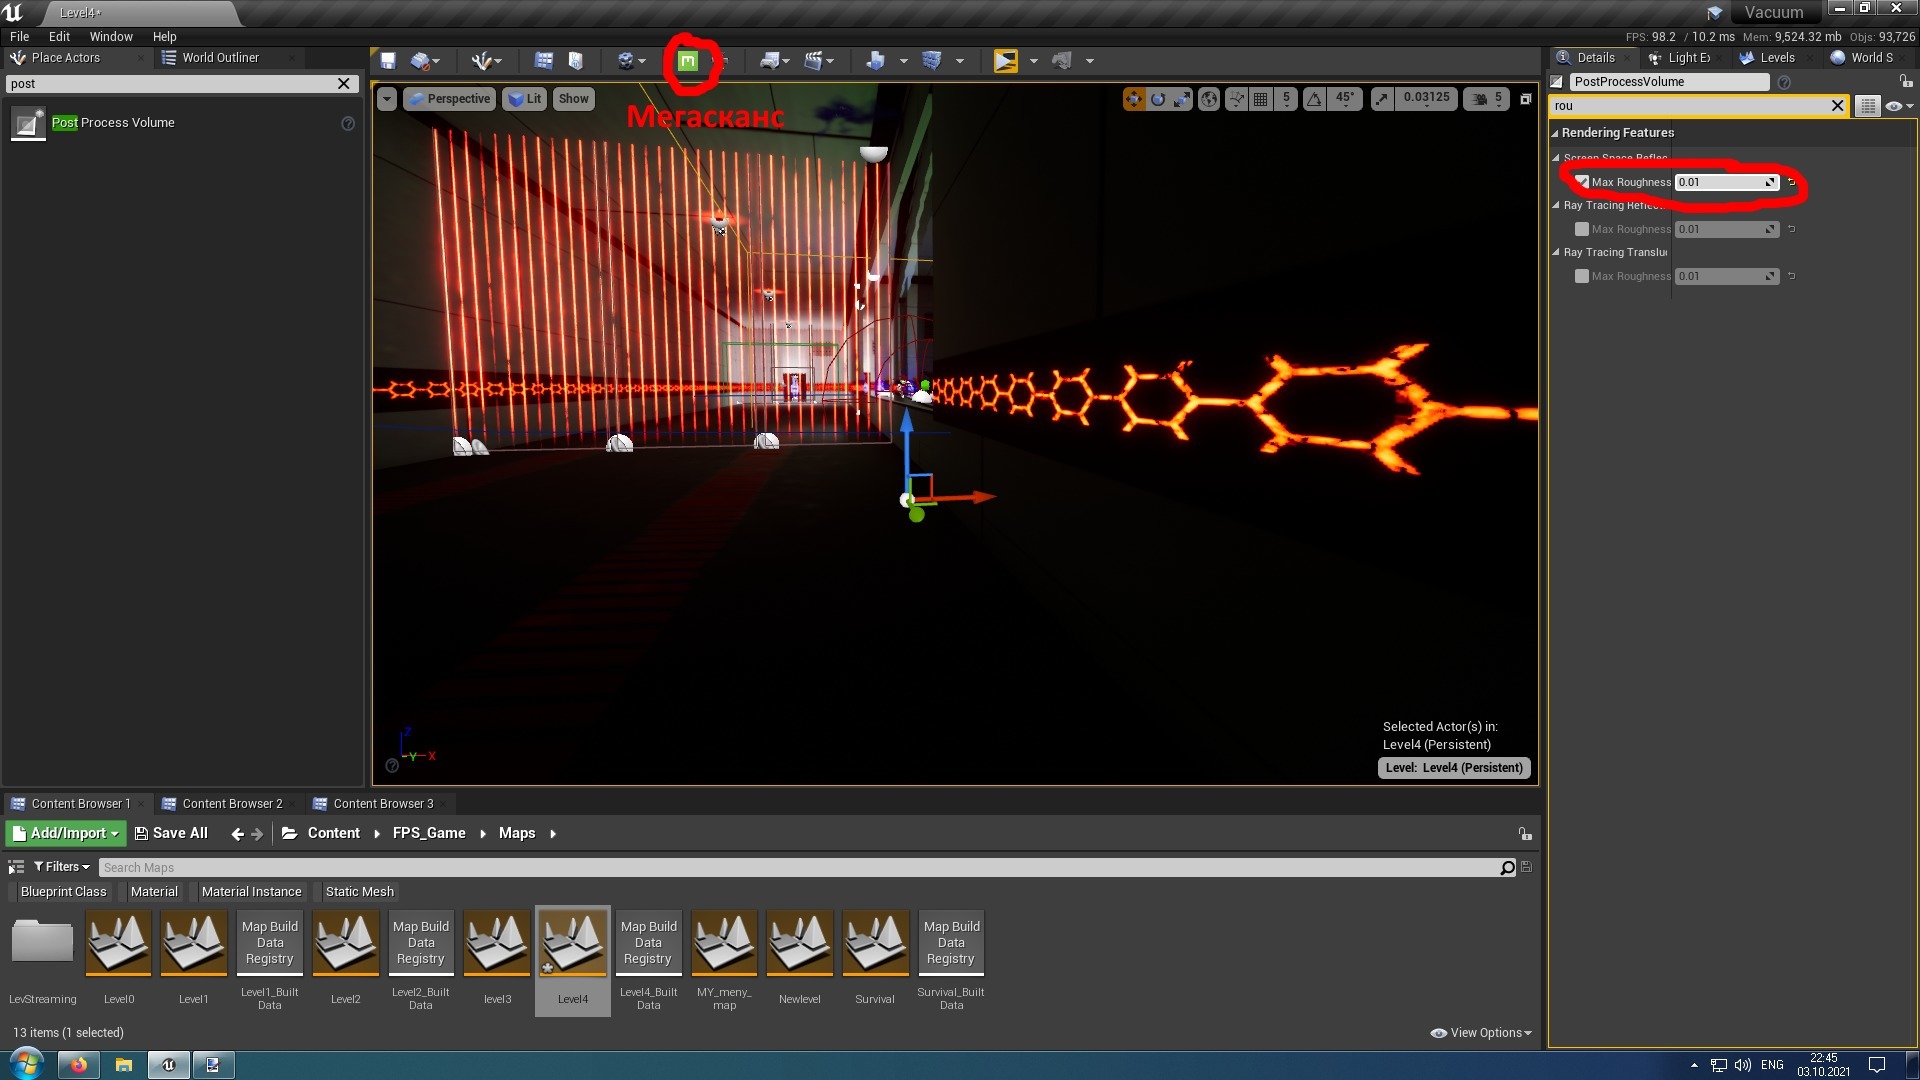Viewport: 1920px width, 1080px height.
Task: Open the scale snap 0.03125 dropdown
Action: pyautogui.click(x=1426, y=99)
